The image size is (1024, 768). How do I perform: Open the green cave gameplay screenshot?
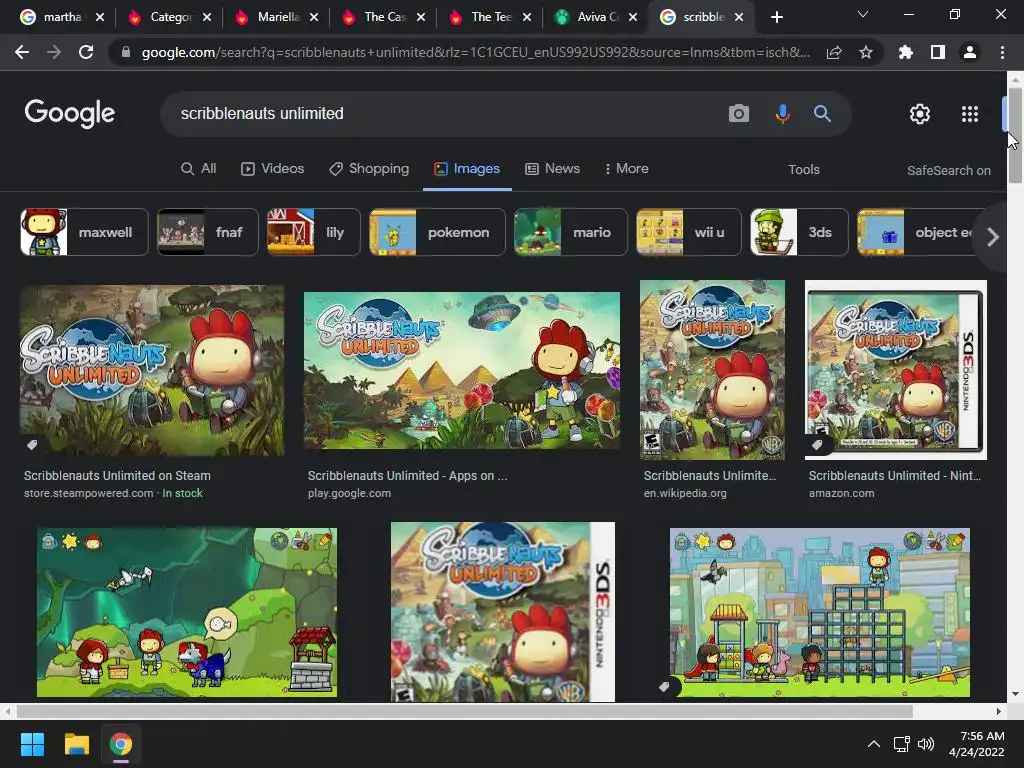tap(187, 613)
